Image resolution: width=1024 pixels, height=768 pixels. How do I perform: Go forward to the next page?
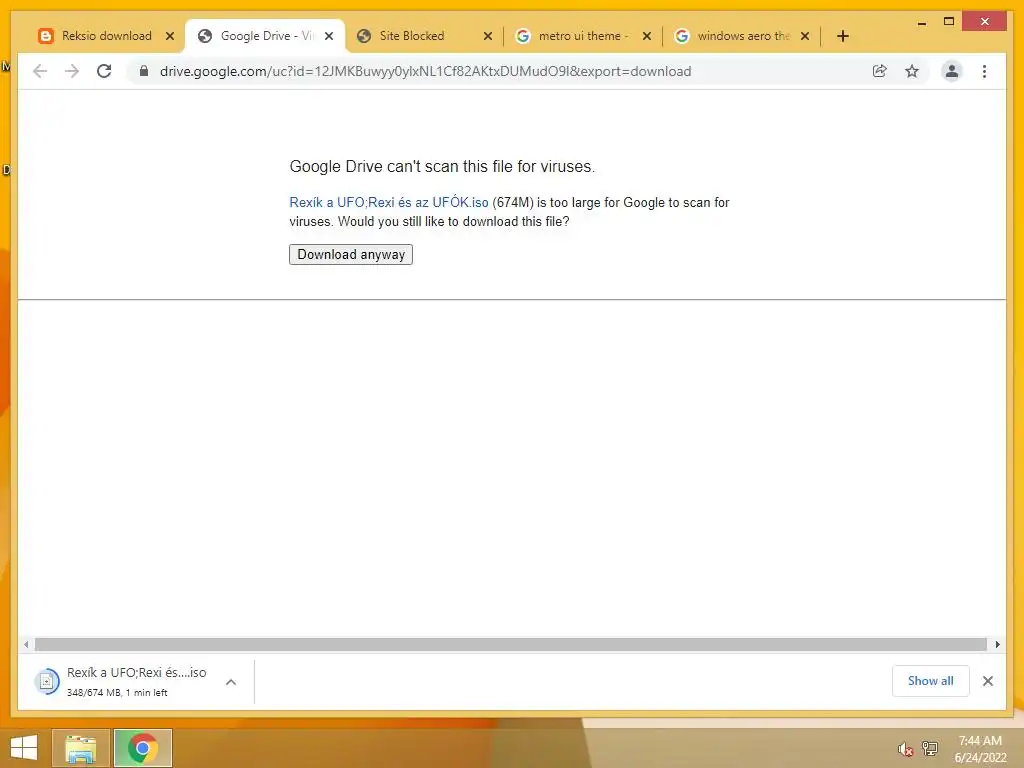point(72,71)
